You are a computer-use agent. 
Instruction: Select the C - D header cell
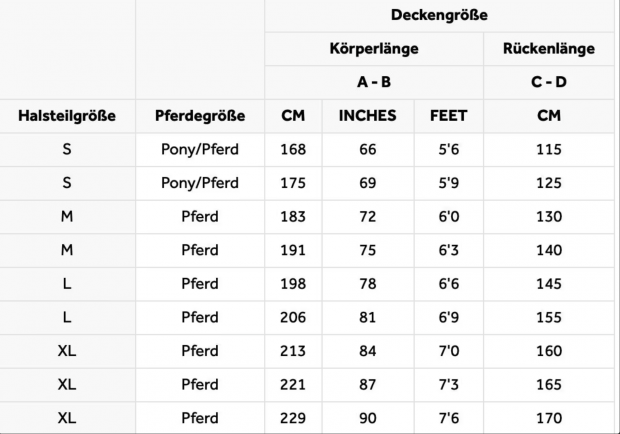[x=549, y=82]
